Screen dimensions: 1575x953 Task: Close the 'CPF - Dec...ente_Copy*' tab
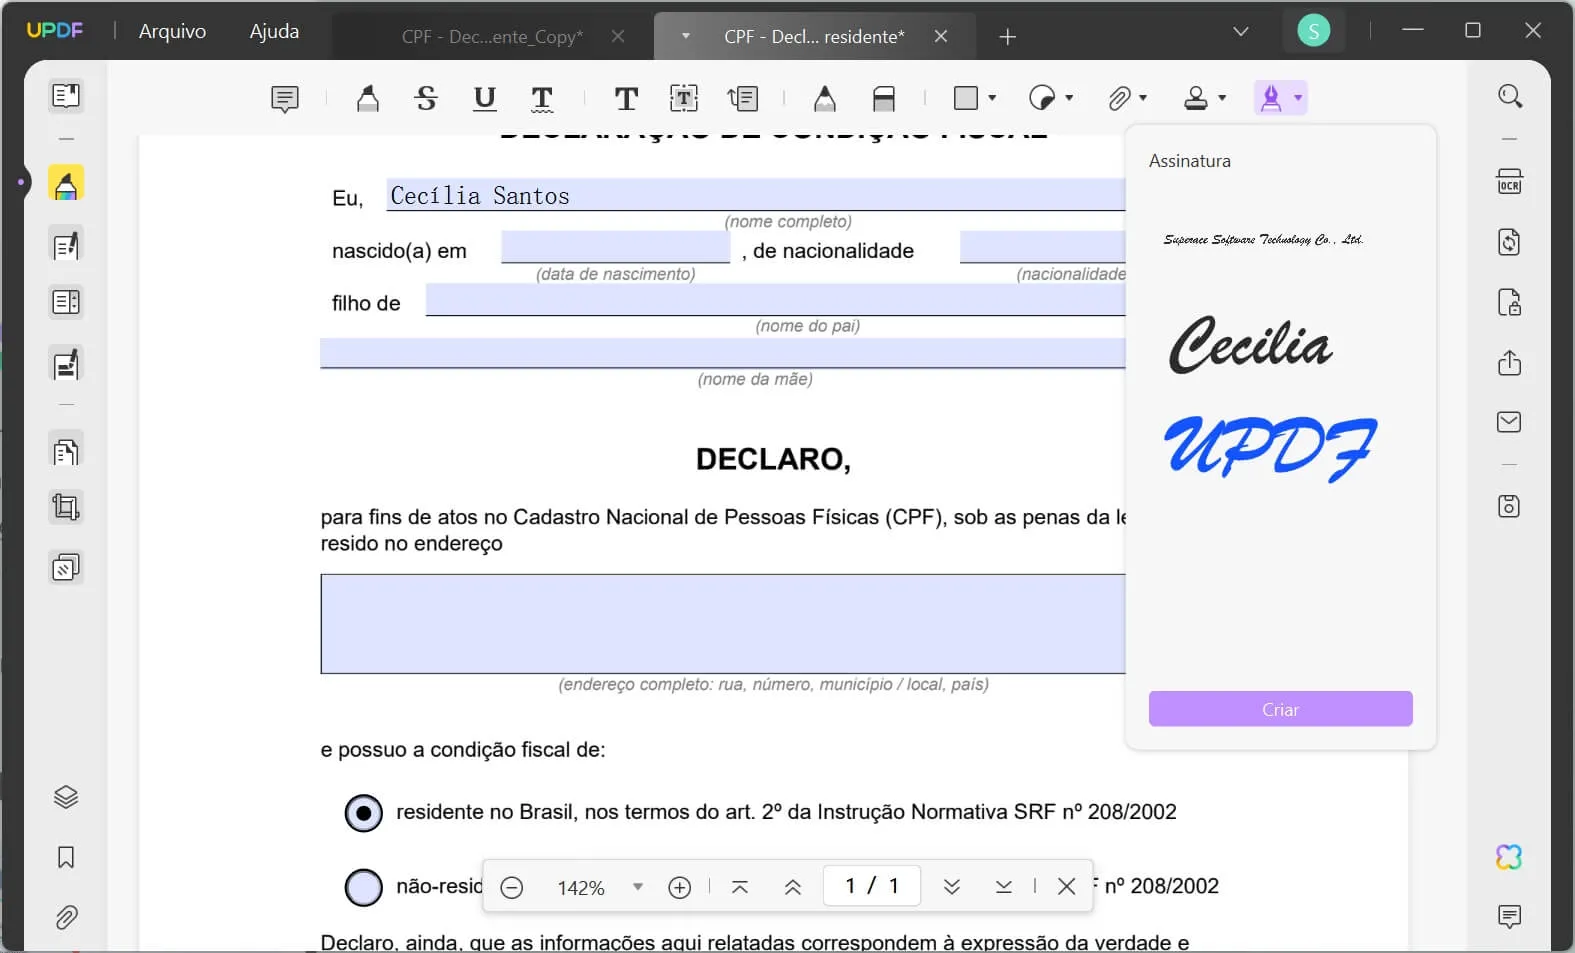618,36
